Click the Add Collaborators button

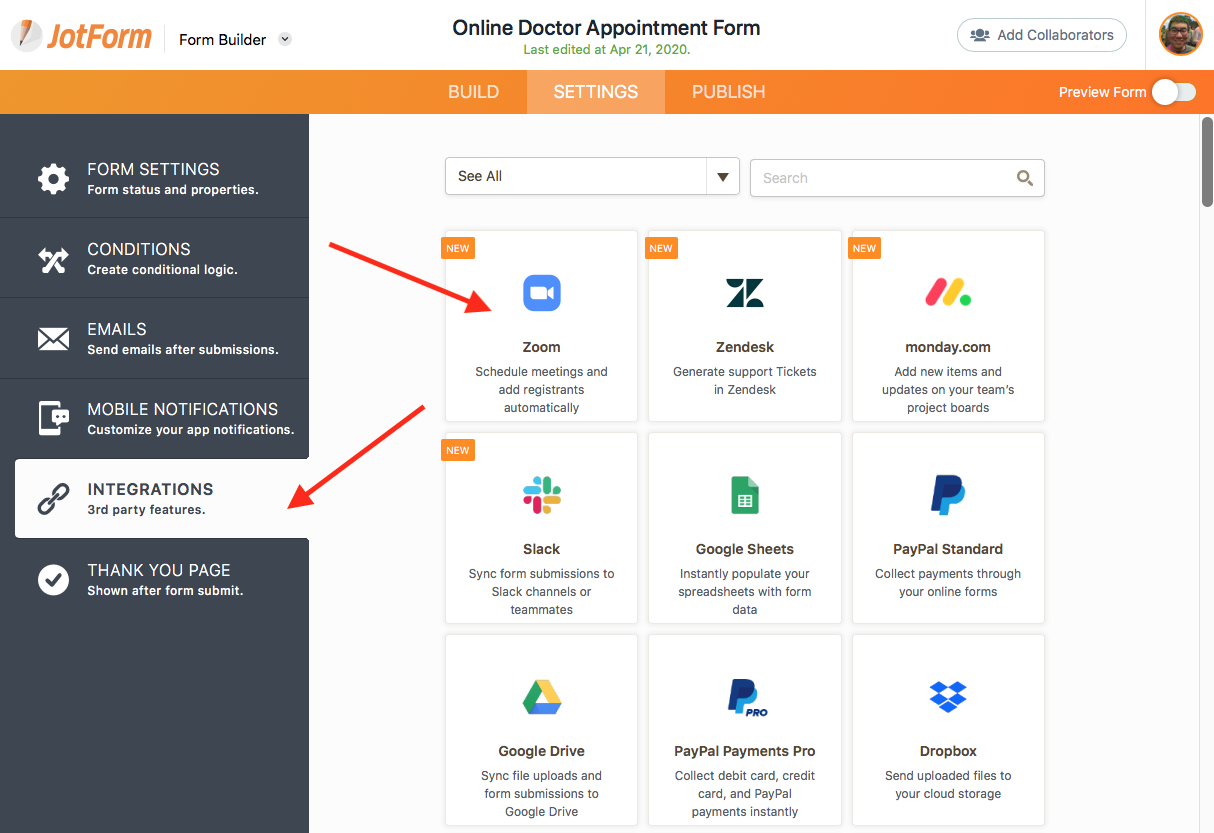[1042, 35]
